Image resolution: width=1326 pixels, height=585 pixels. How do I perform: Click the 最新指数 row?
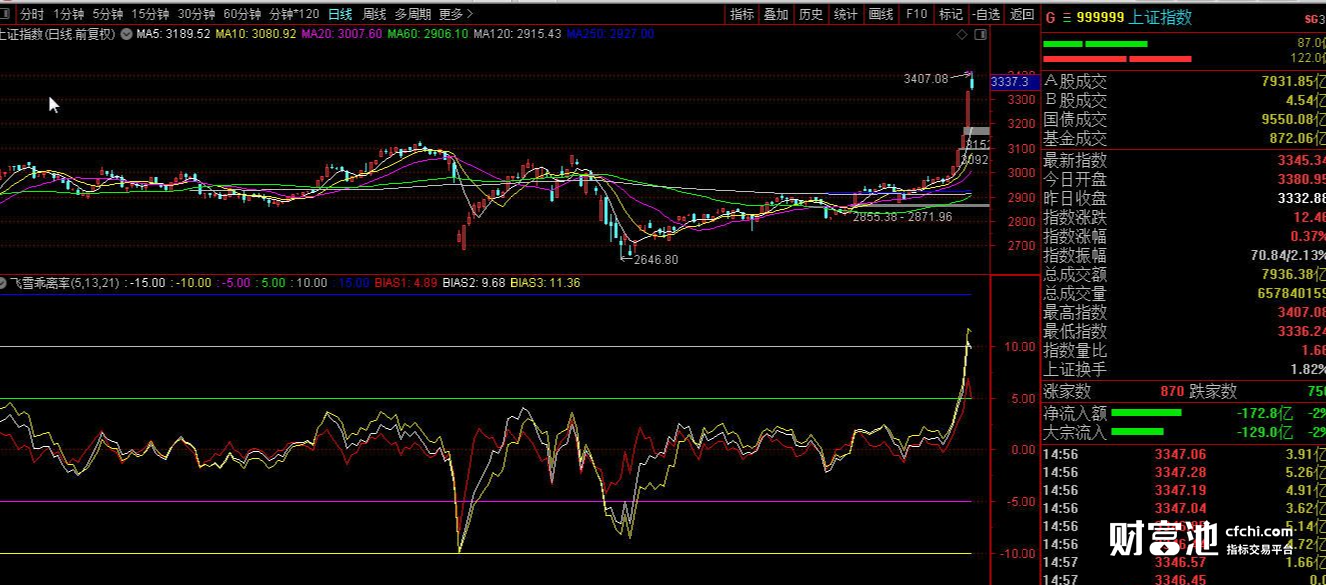coord(1184,160)
